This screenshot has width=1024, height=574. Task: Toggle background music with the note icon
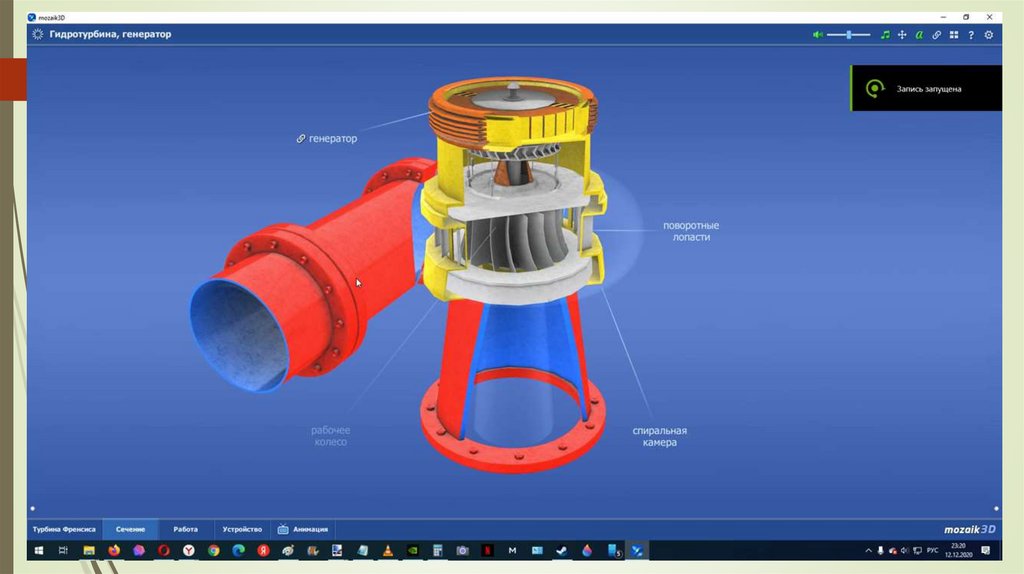(885, 35)
